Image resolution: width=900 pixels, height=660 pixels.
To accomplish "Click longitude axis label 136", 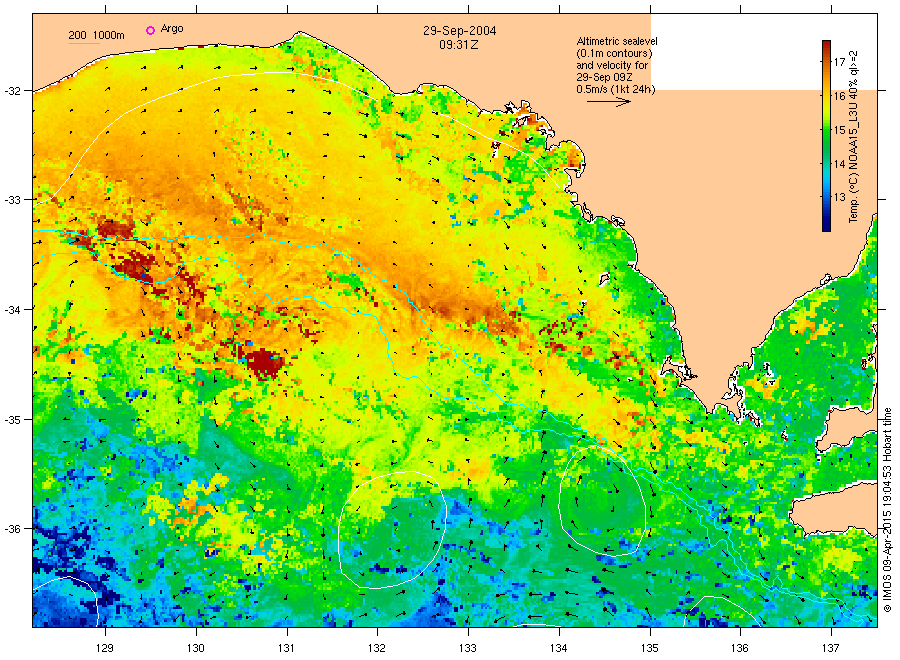I will pos(740,648).
